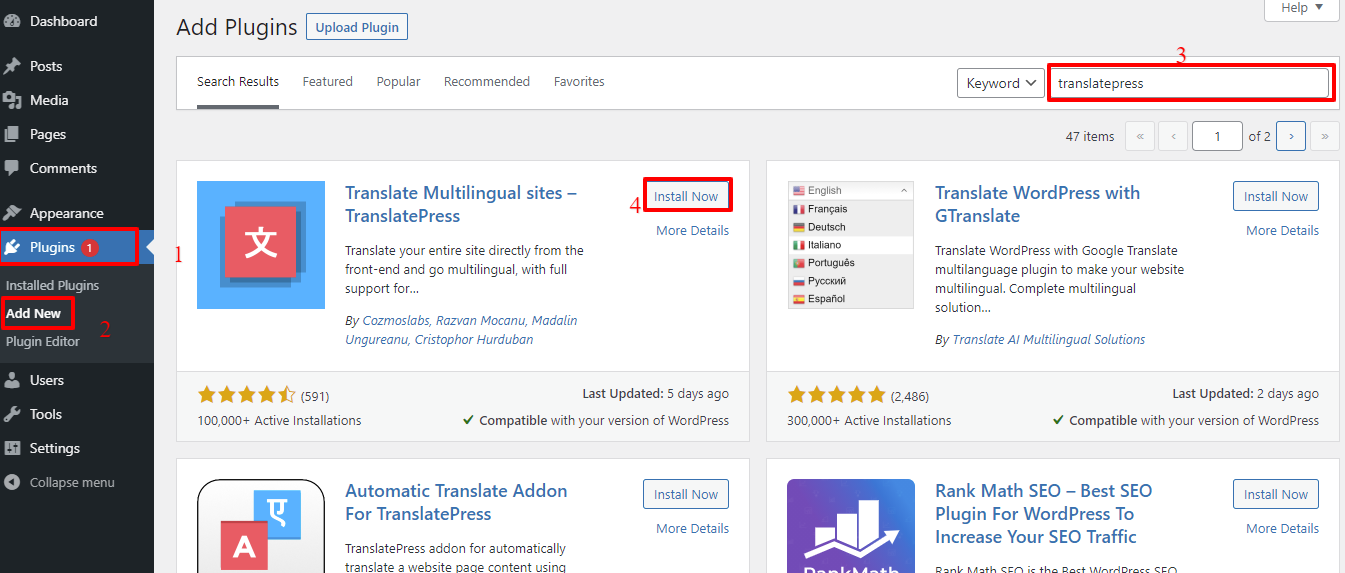The height and width of the screenshot is (573, 1345).
Task: Click the GTranslate five-star rating
Action: pyautogui.click(x=837, y=394)
